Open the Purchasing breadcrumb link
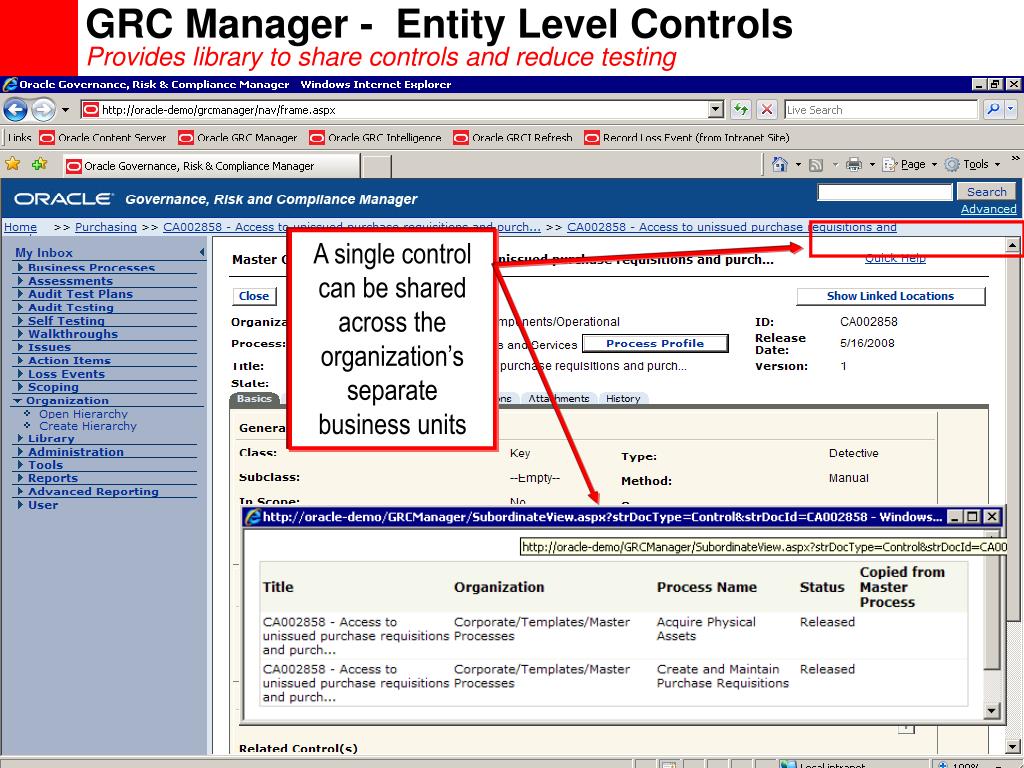 (106, 227)
